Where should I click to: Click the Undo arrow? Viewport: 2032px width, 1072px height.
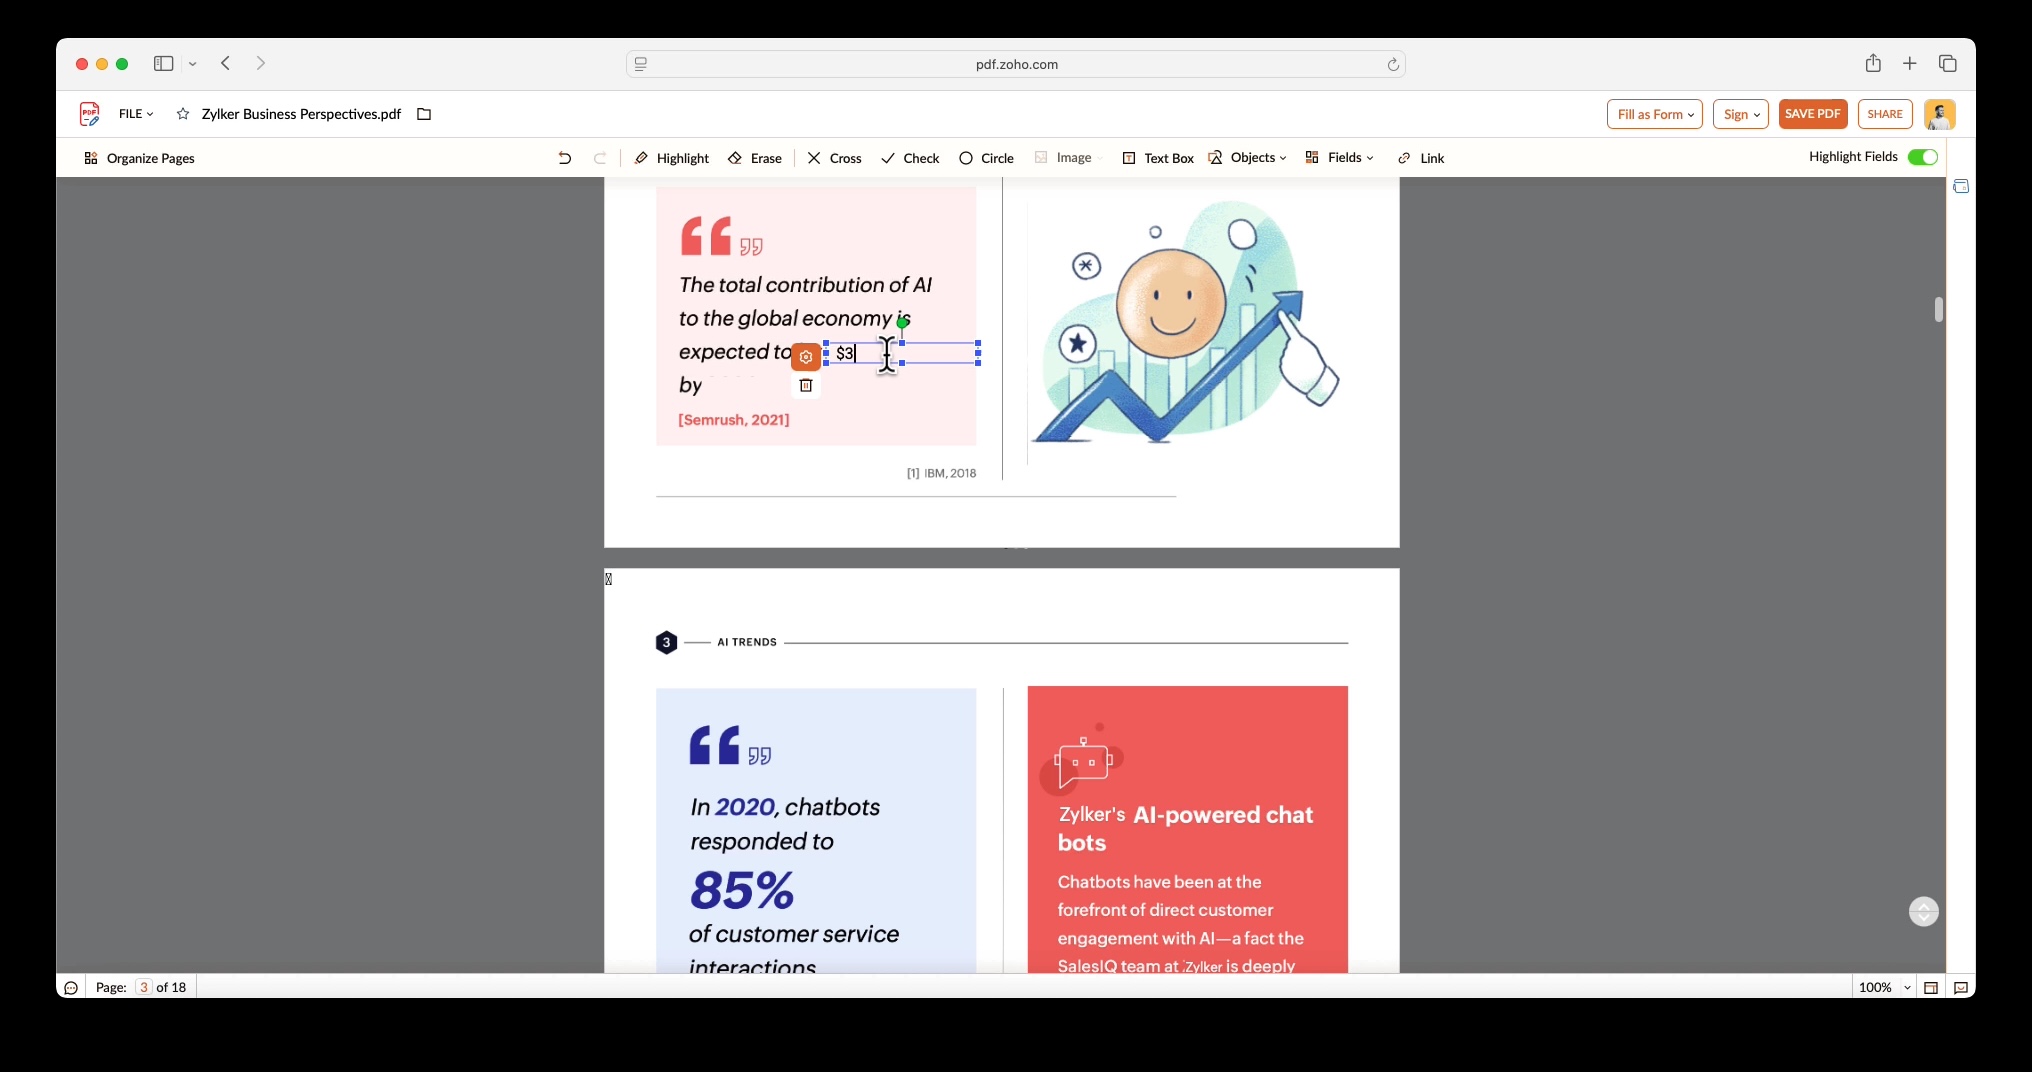coord(564,158)
